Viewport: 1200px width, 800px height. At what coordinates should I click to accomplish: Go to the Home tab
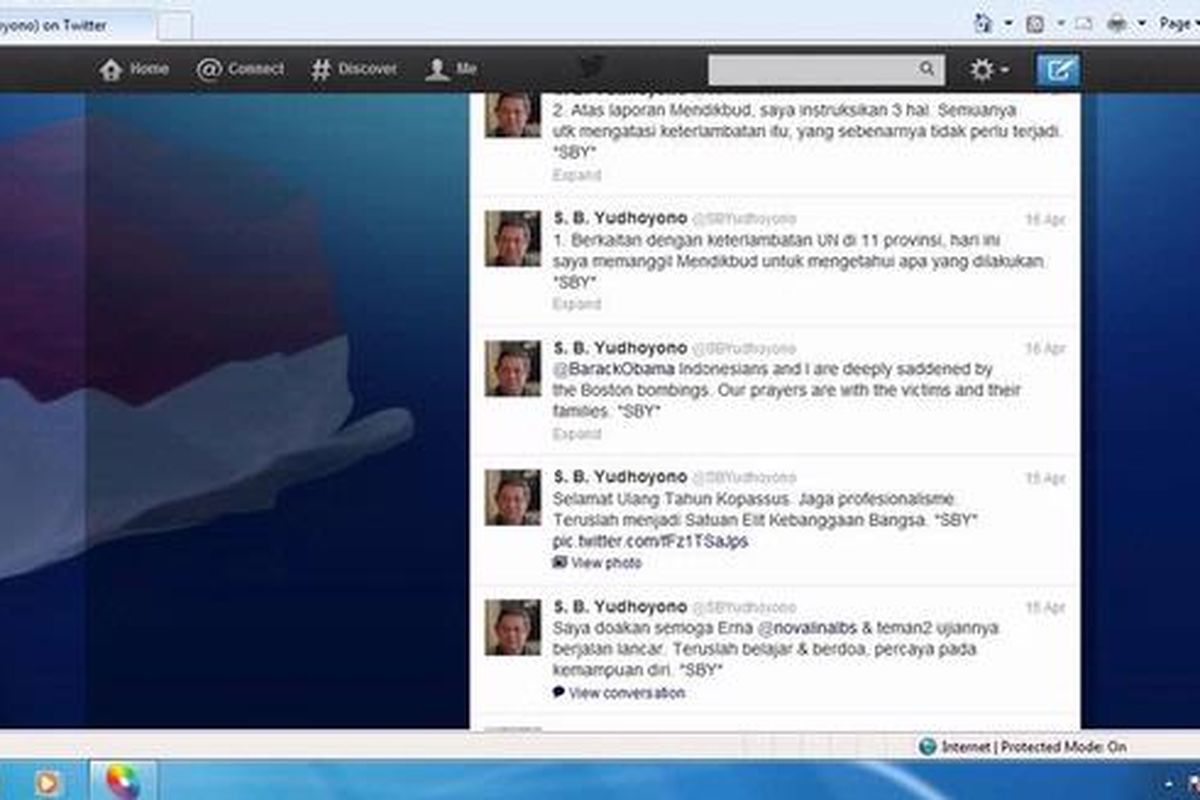(x=134, y=69)
